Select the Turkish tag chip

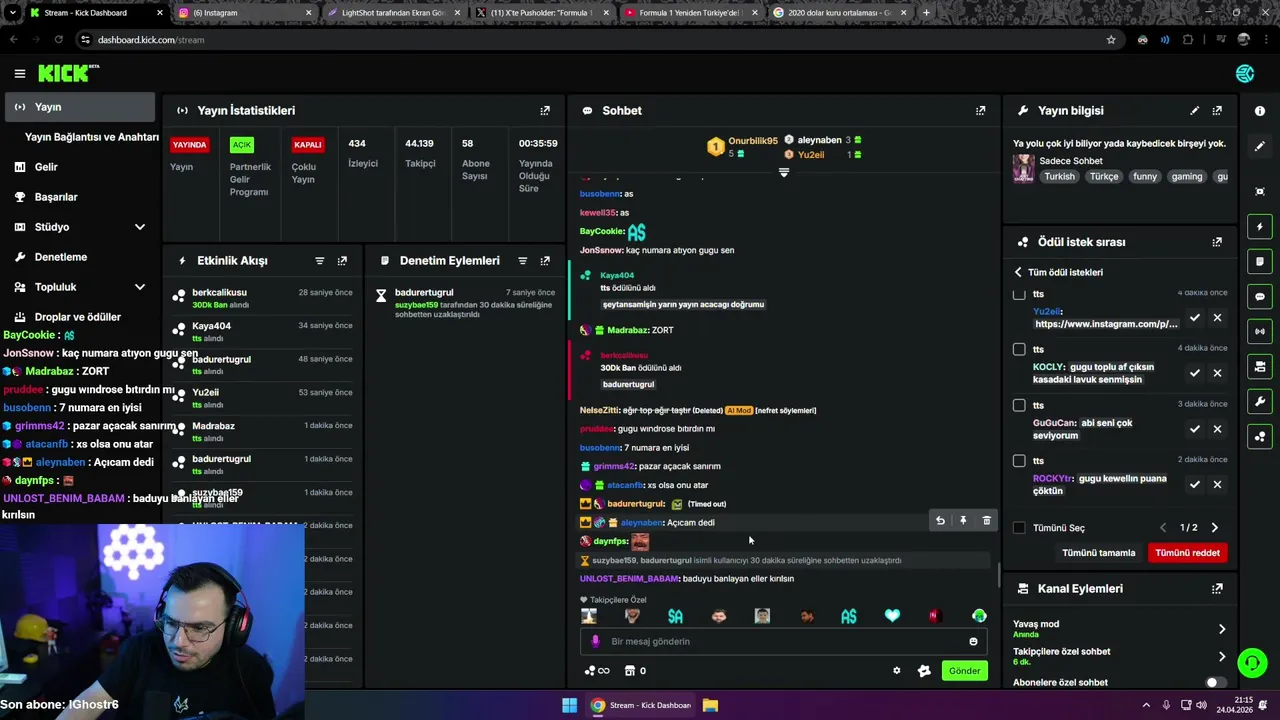(x=1059, y=177)
